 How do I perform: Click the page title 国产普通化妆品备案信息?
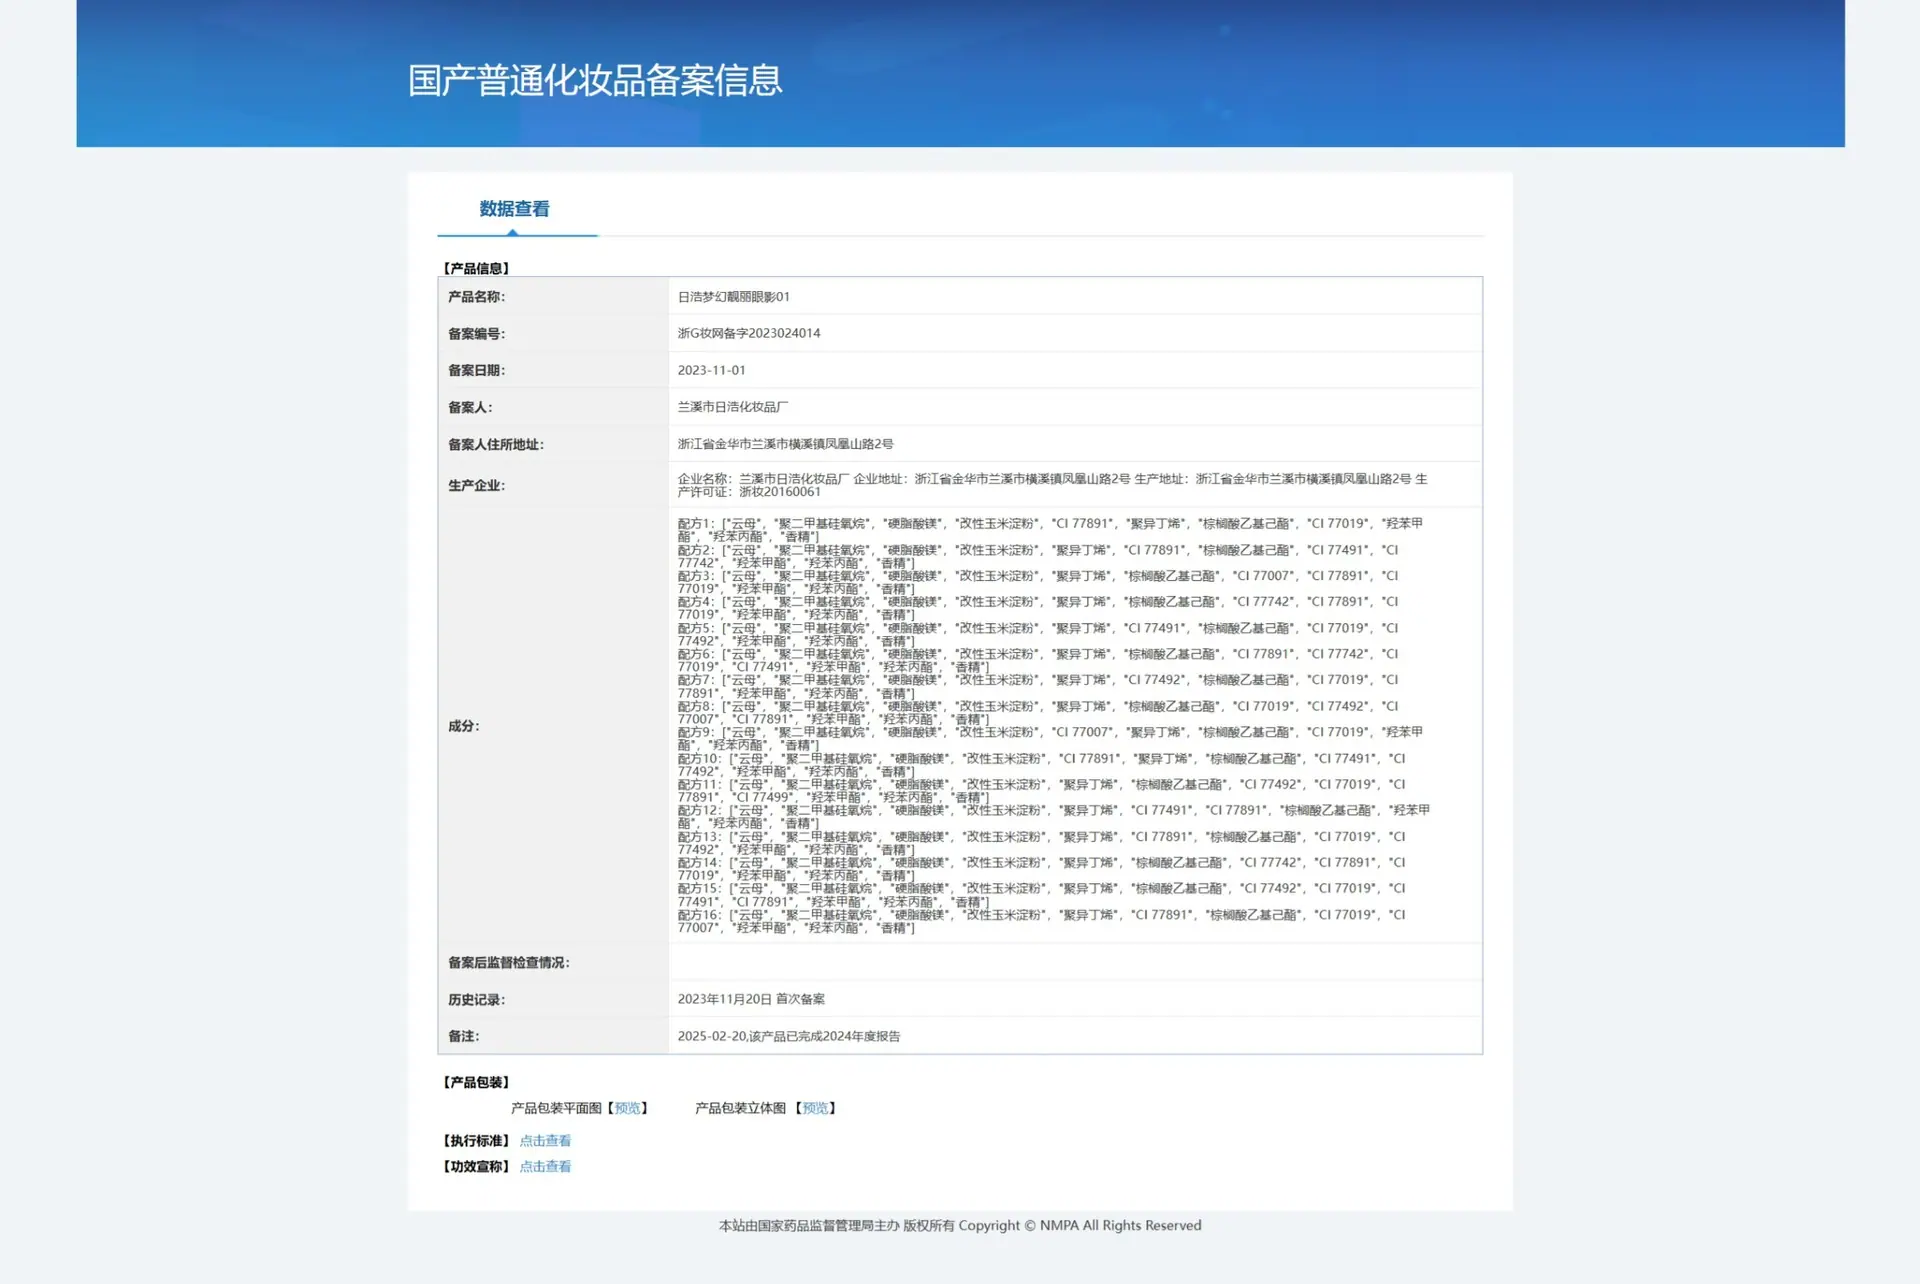point(595,81)
